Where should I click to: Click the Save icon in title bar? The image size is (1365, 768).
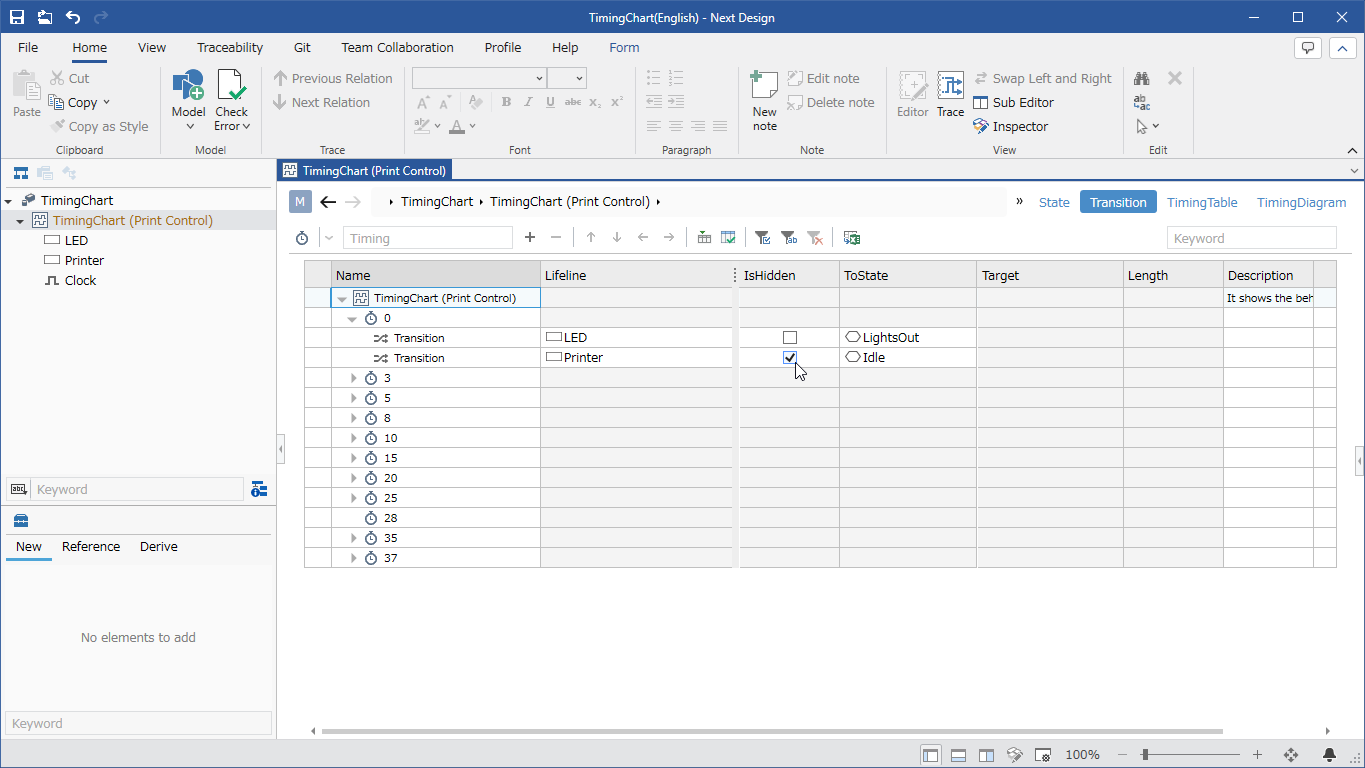17,17
